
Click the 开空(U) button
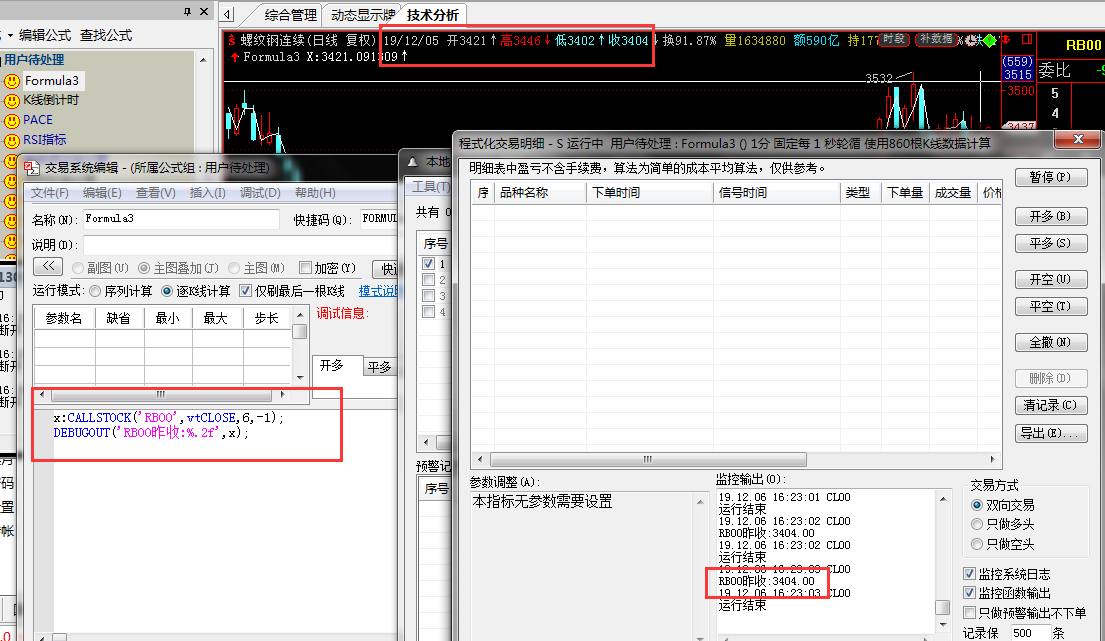coord(1051,280)
